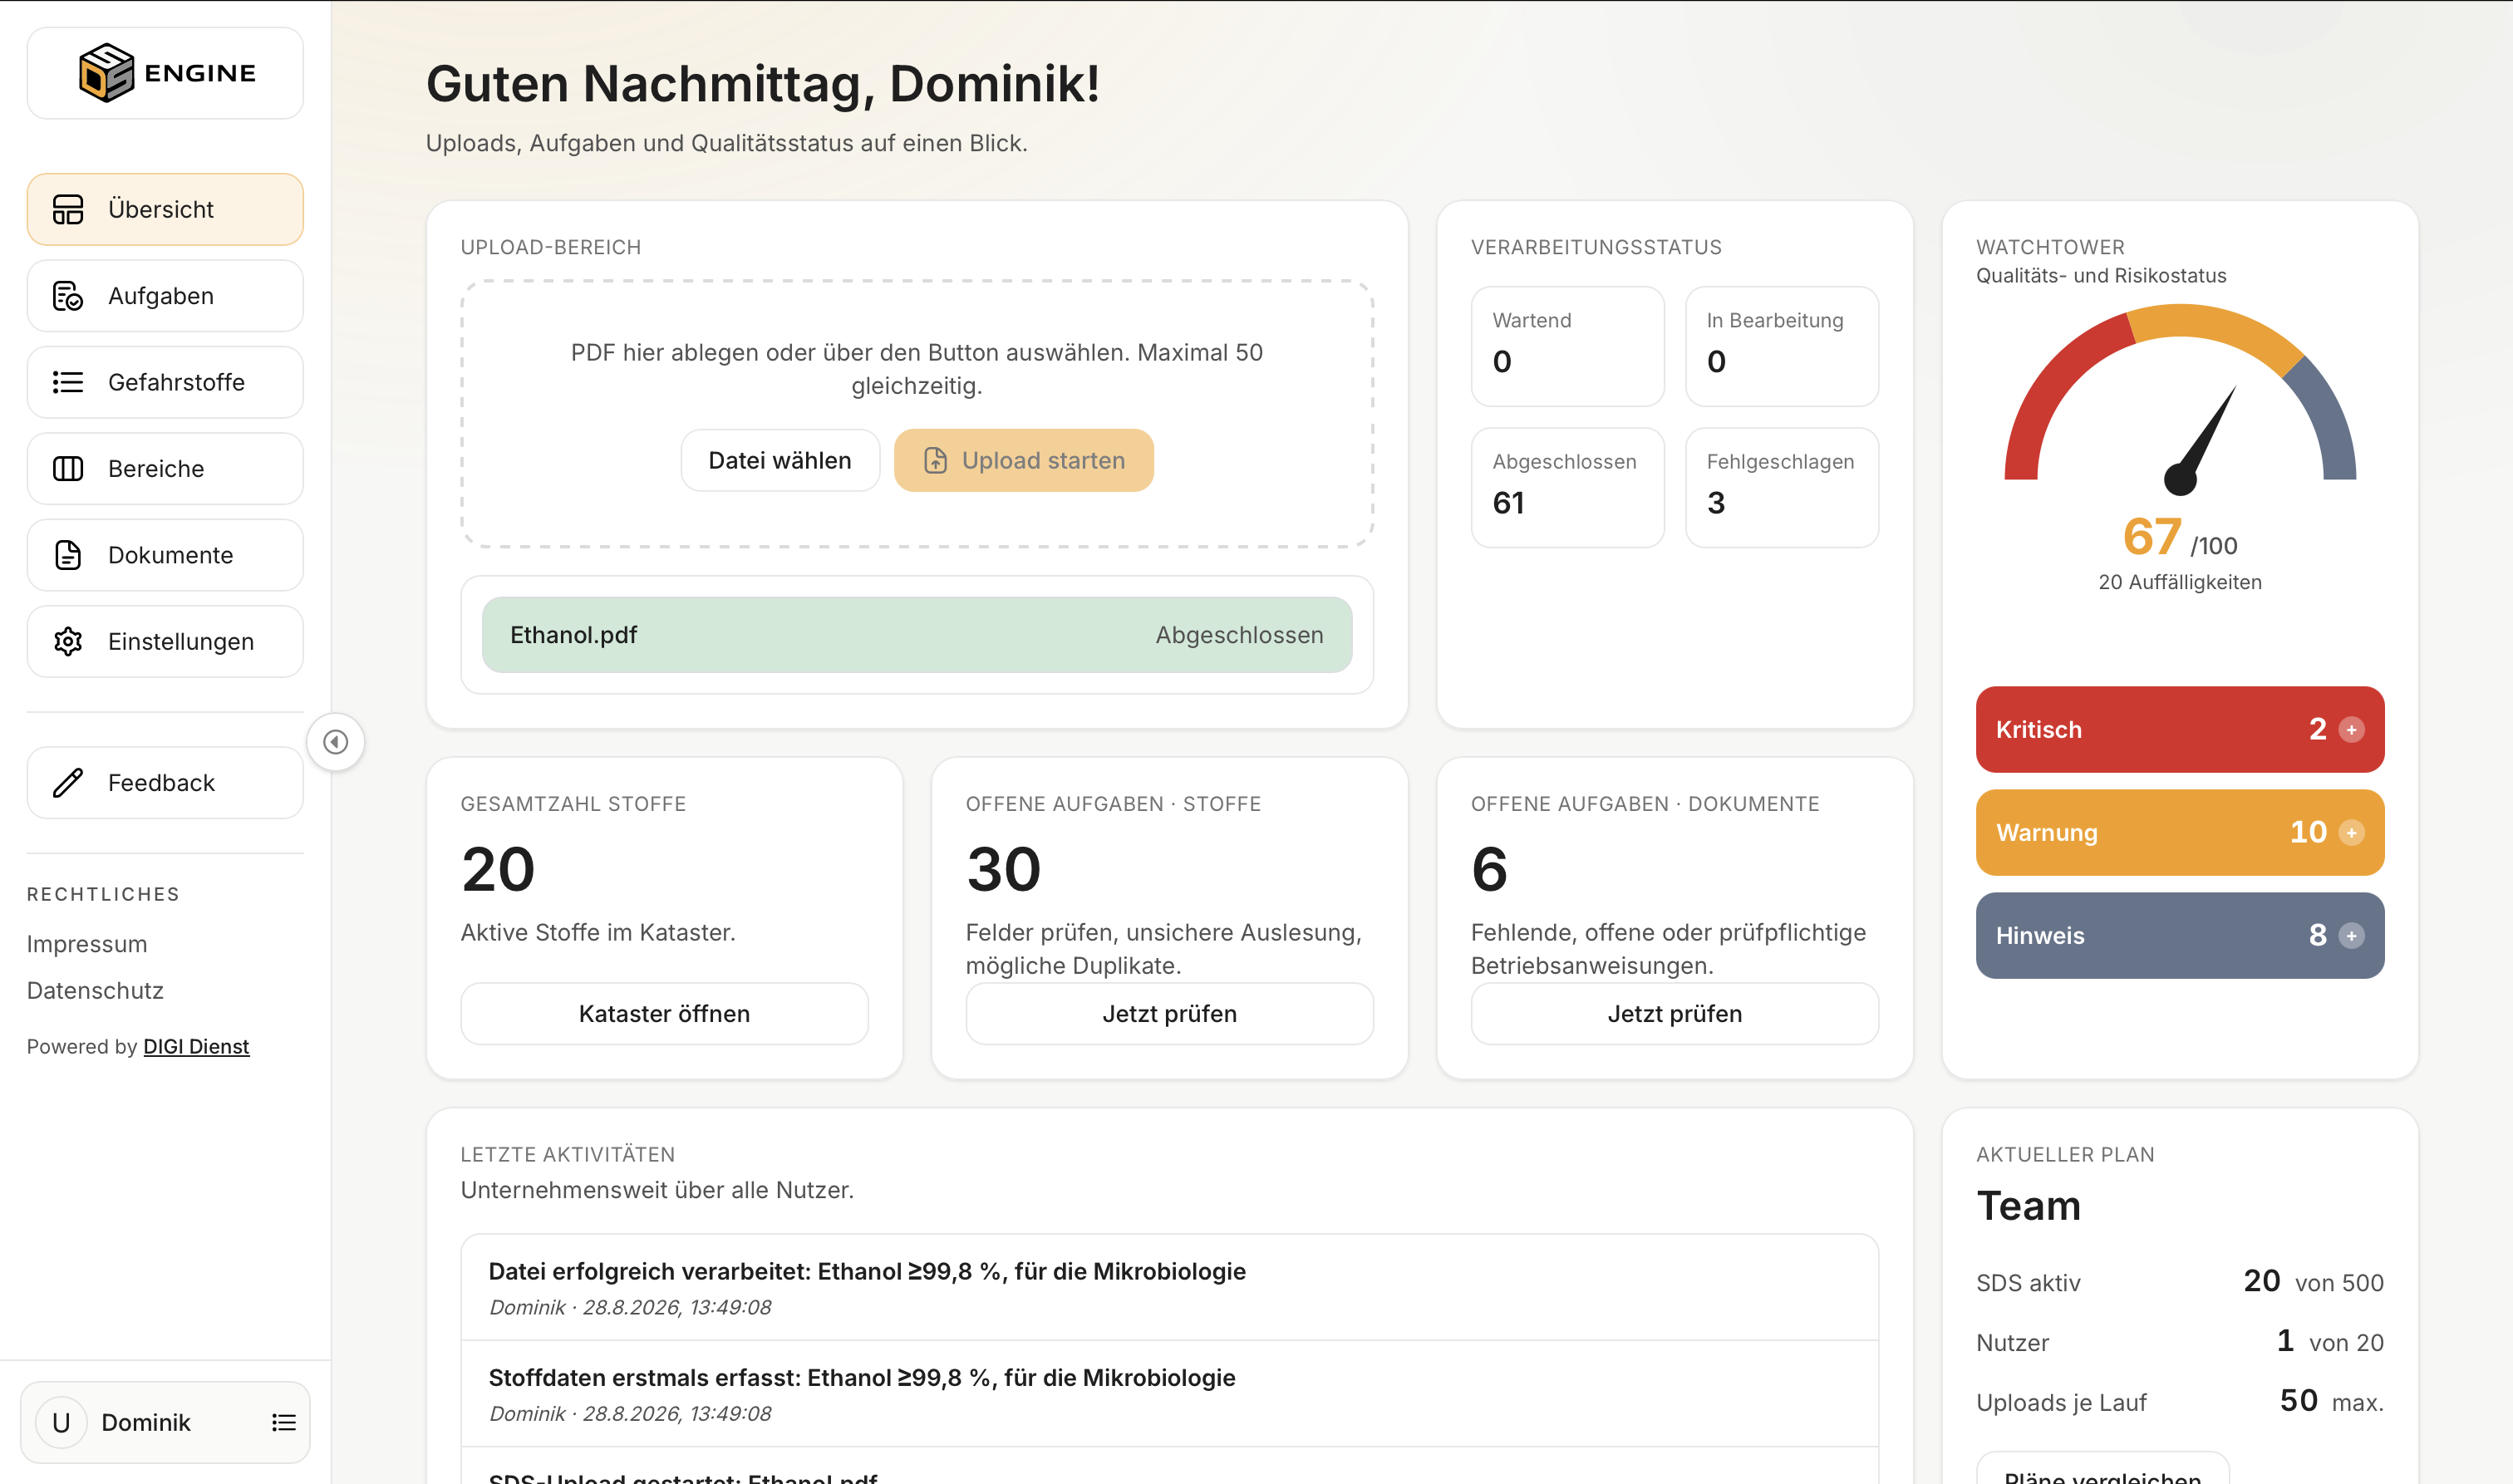The width and height of the screenshot is (2513, 1484).
Task: Open activity 'Stoffdaten erstmals erfasst: Ethanol'
Action: (x=1170, y=1394)
